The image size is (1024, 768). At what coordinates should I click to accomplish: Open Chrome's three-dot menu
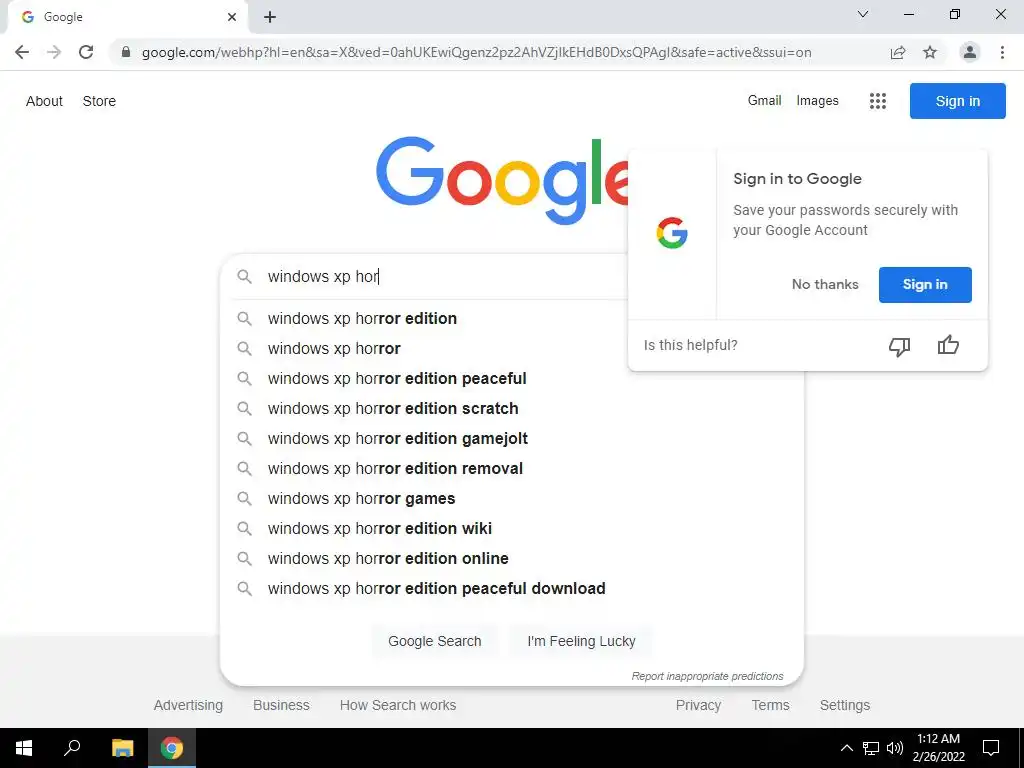[1002, 52]
